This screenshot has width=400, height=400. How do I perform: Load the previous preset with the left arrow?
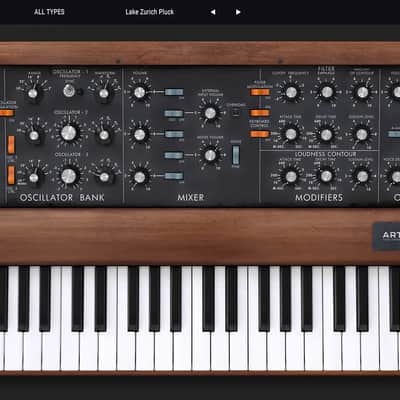click(x=213, y=12)
